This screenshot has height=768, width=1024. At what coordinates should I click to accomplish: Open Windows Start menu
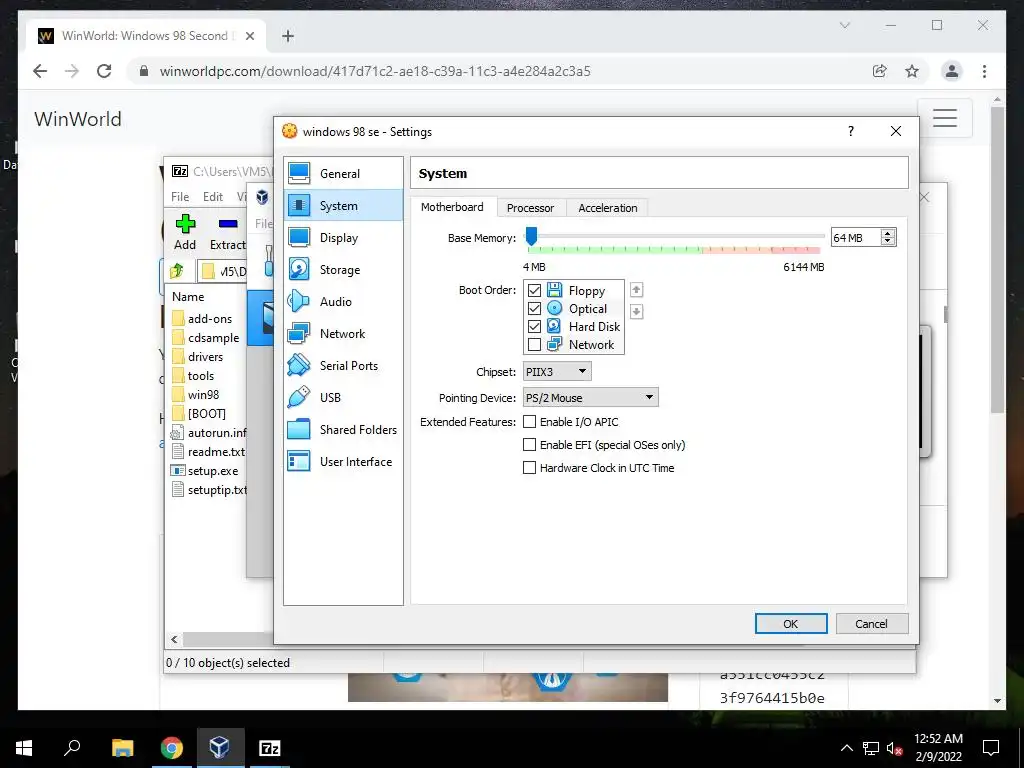coord(24,748)
